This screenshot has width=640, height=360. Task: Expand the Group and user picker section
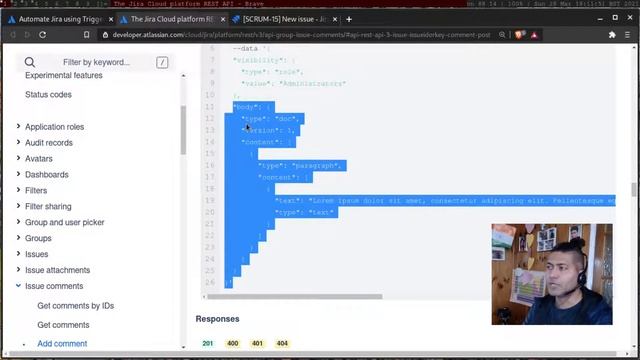18,222
